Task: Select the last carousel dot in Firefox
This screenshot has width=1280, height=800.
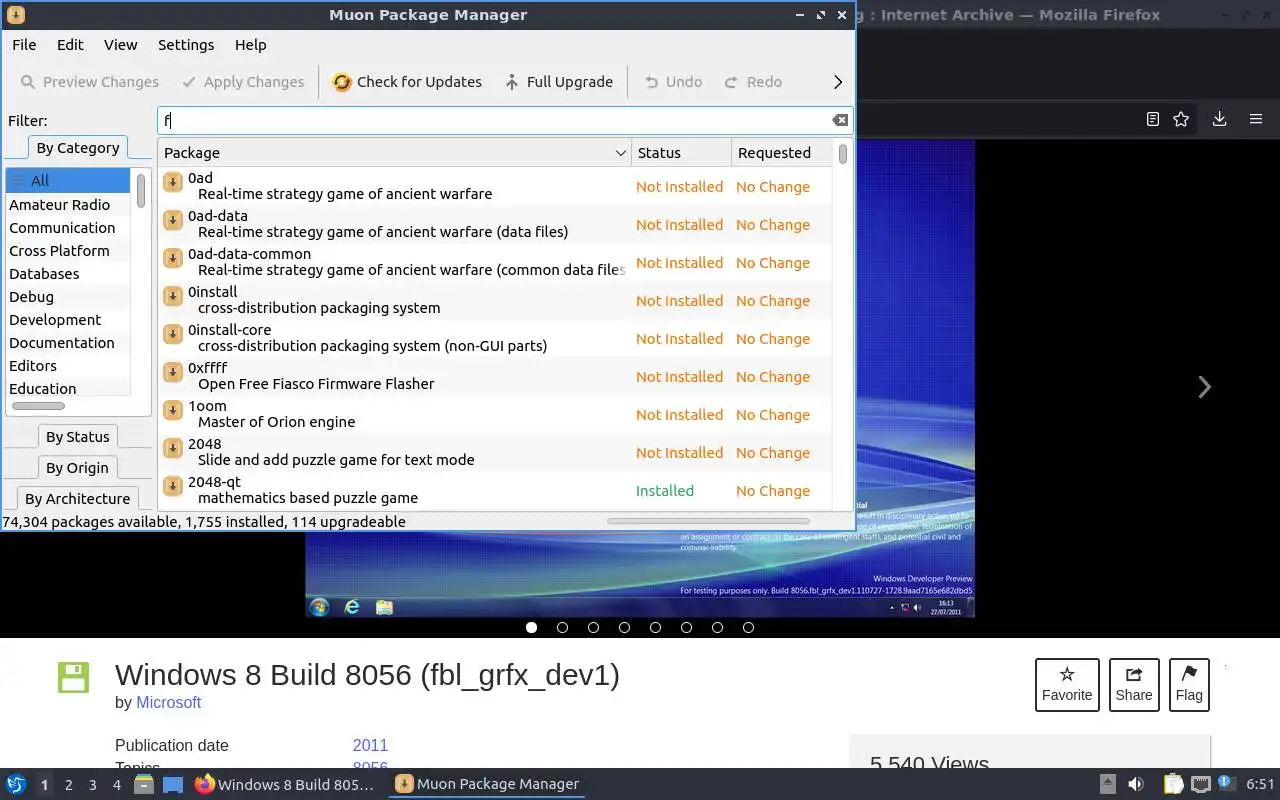Action: (x=748, y=628)
